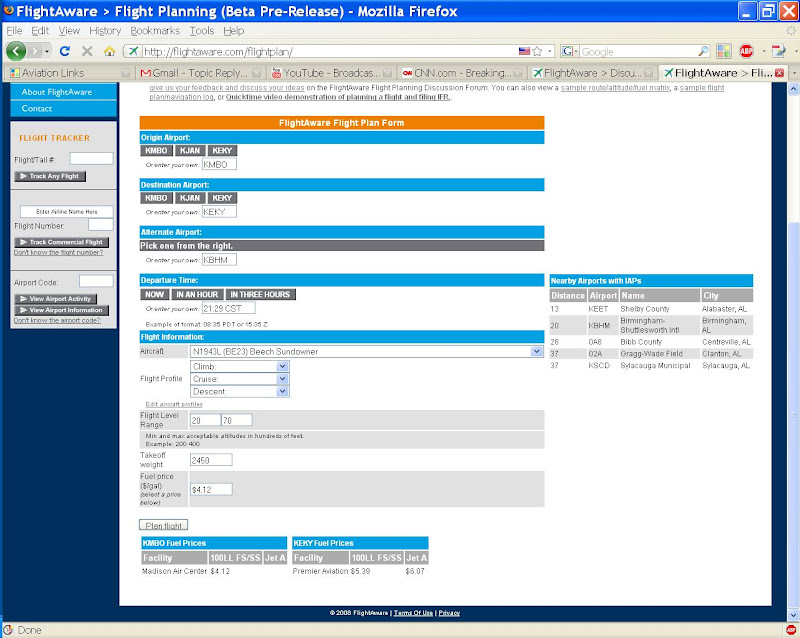
Task: Switch to the CNN.com Breaking tab
Action: 462,73
